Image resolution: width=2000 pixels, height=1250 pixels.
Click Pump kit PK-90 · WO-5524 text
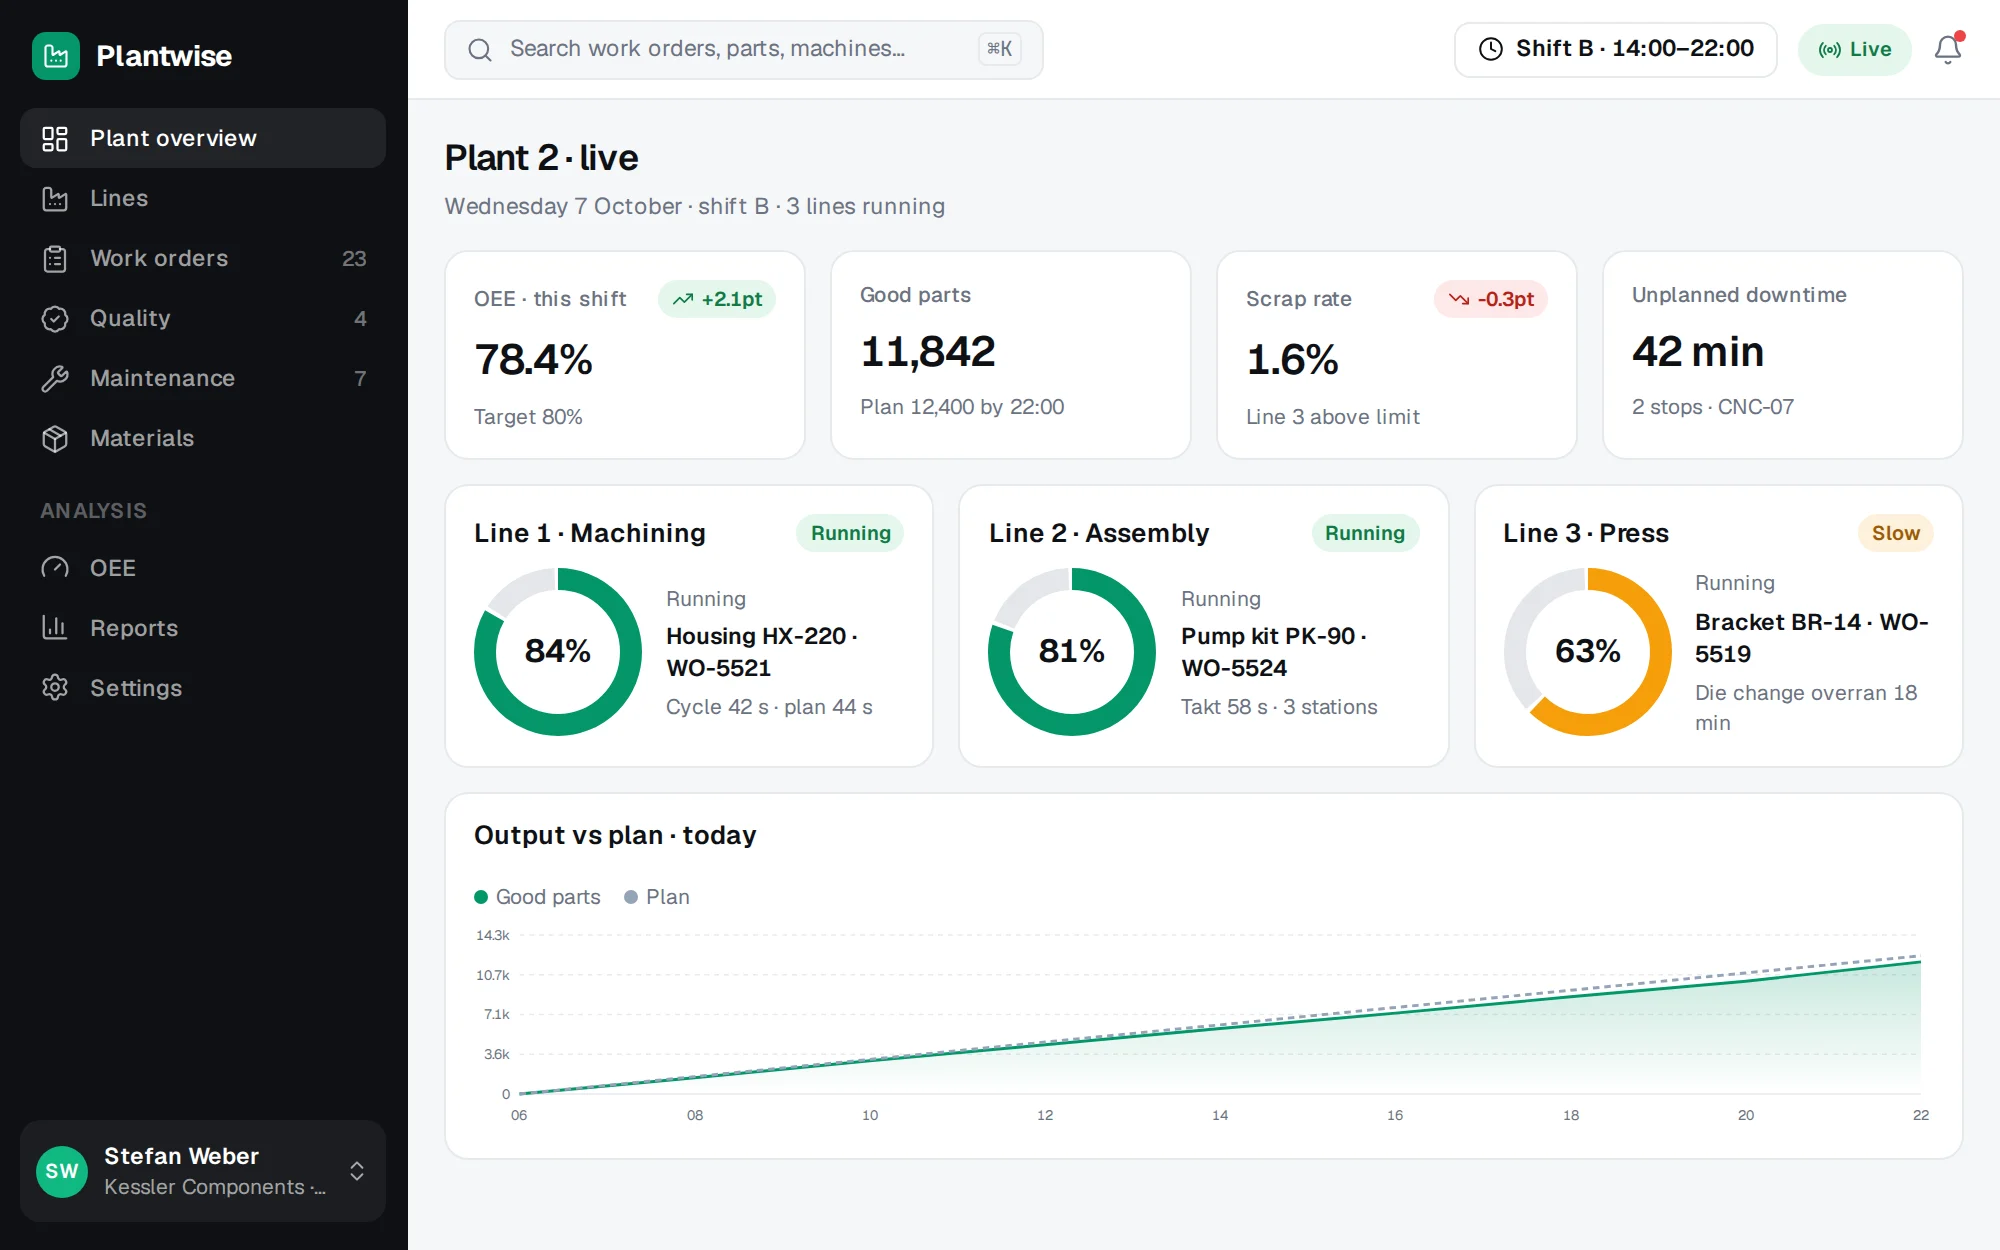click(x=1274, y=652)
